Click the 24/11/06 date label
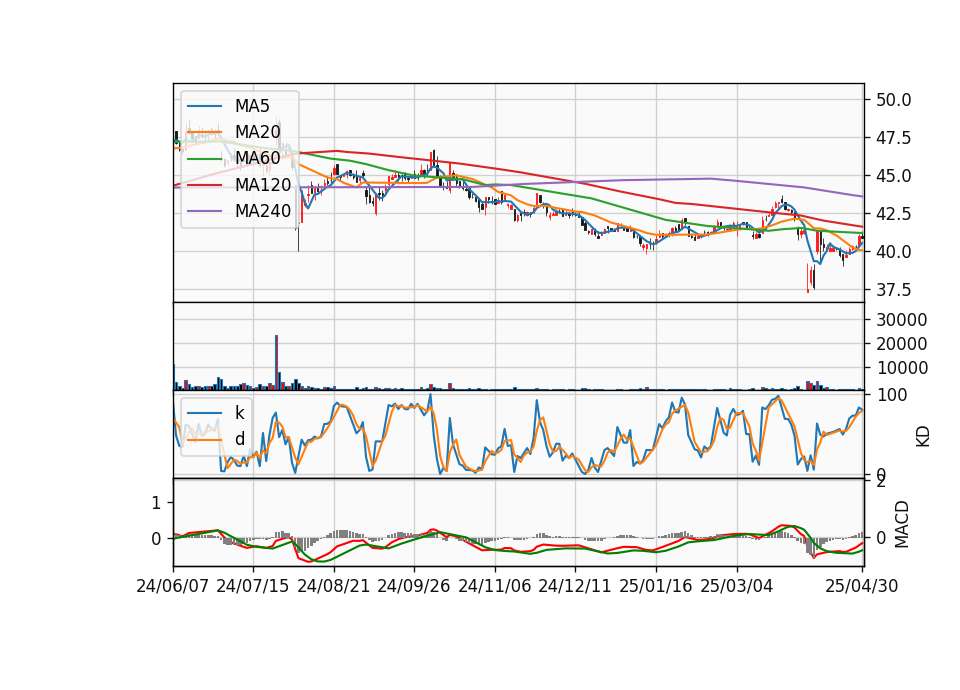 click(x=495, y=586)
